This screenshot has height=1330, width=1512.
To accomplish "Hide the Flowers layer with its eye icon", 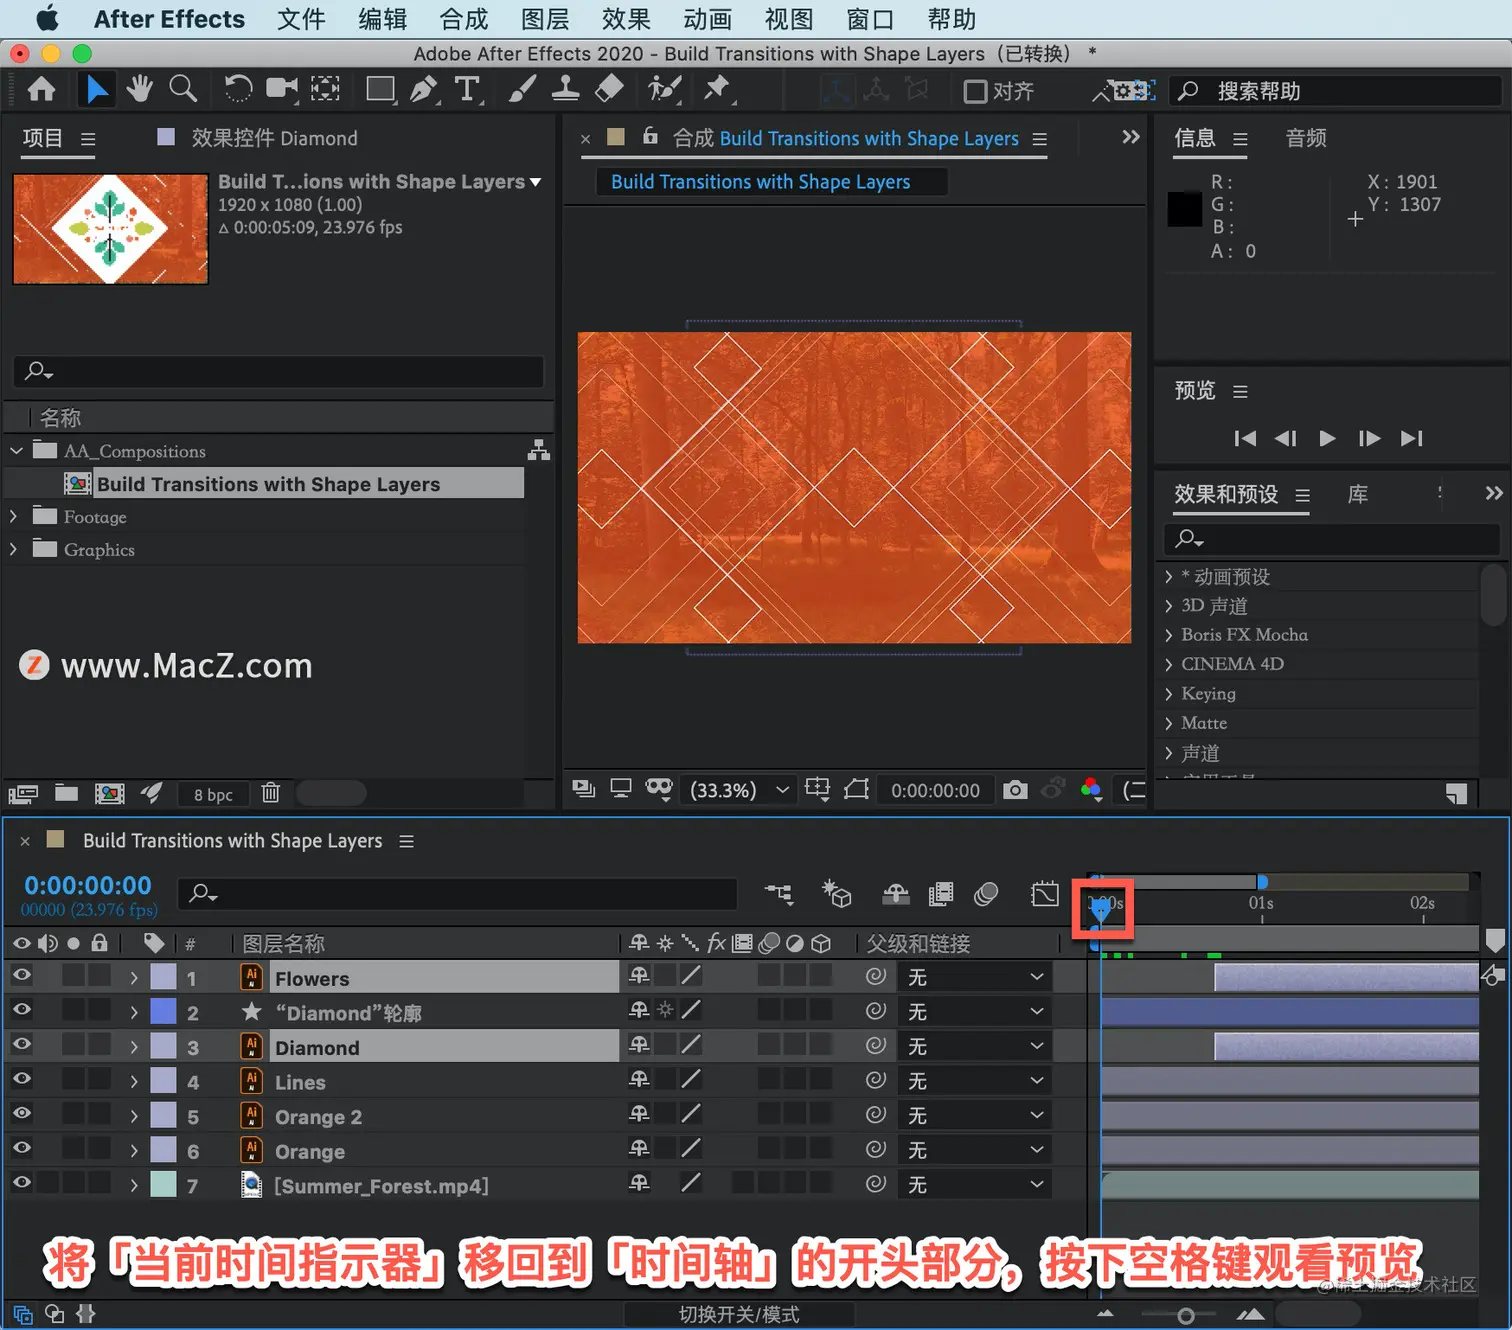I will (x=21, y=975).
